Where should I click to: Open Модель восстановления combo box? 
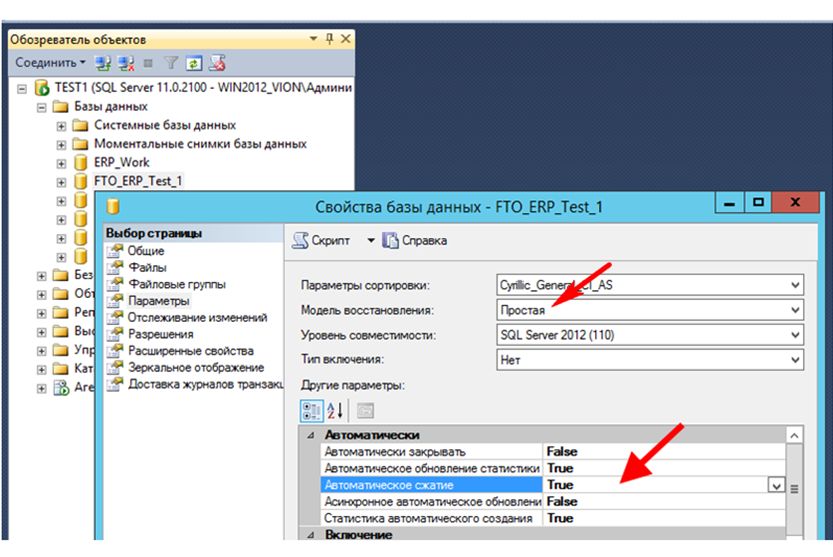[650, 310]
